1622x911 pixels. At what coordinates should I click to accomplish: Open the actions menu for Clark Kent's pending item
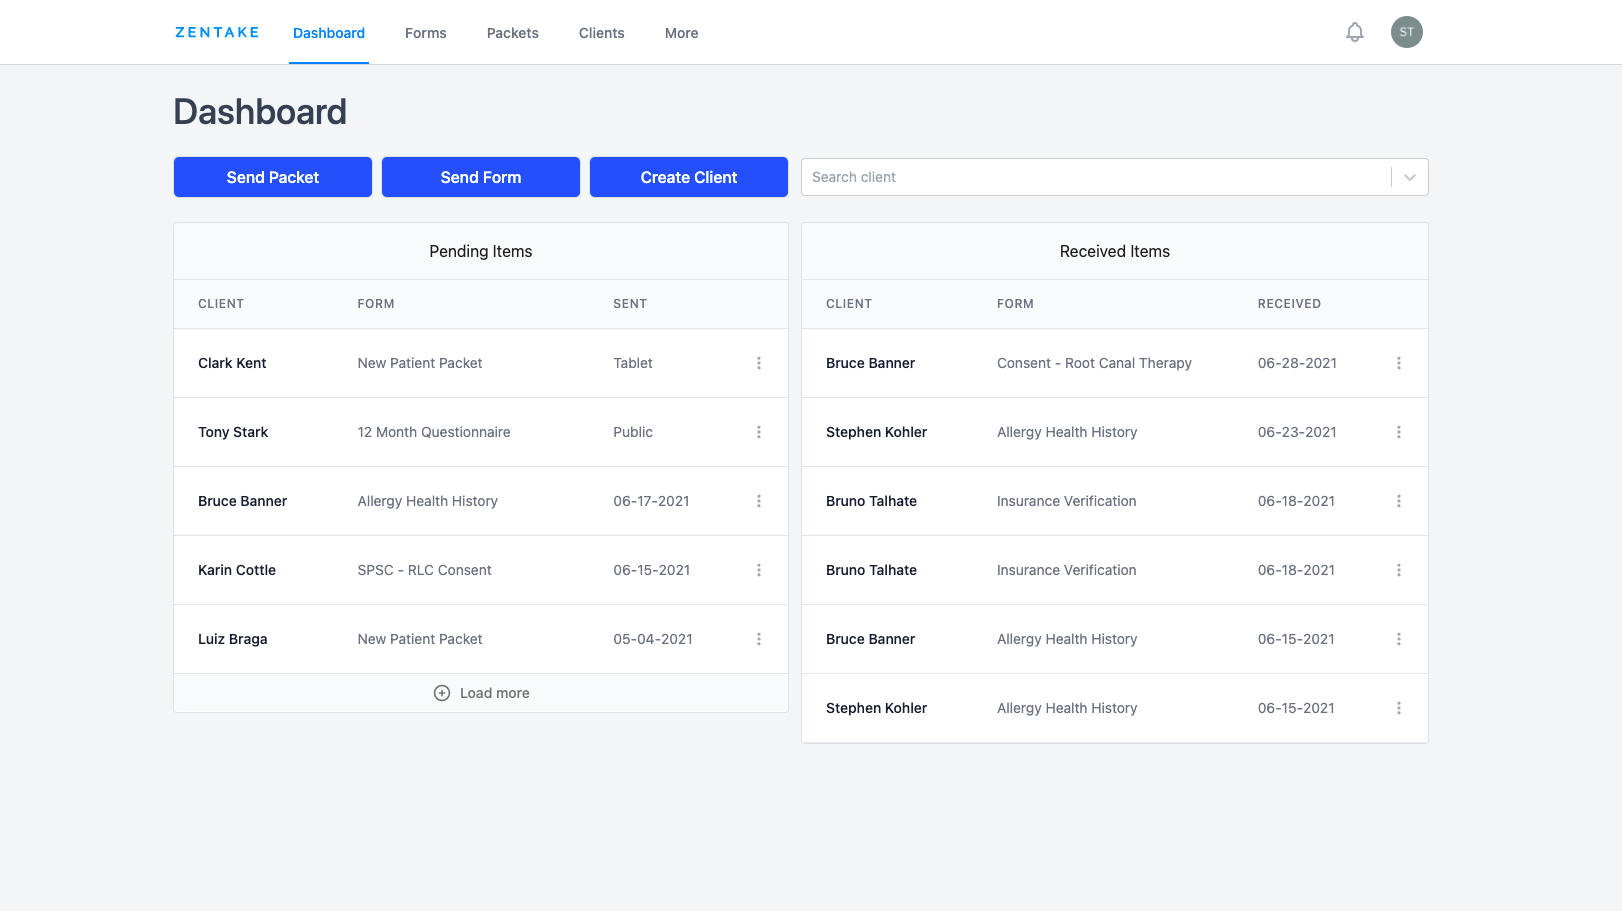758,363
